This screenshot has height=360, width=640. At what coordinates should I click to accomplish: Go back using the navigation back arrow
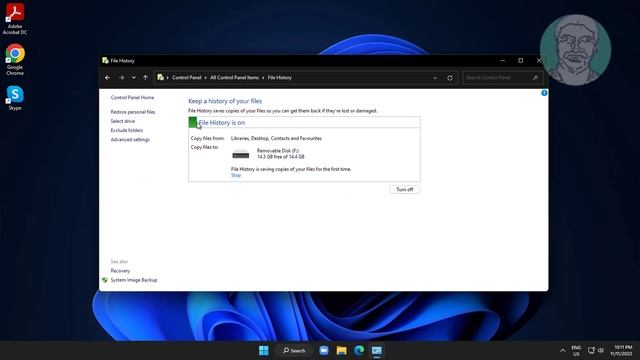click(x=107, y=78)
